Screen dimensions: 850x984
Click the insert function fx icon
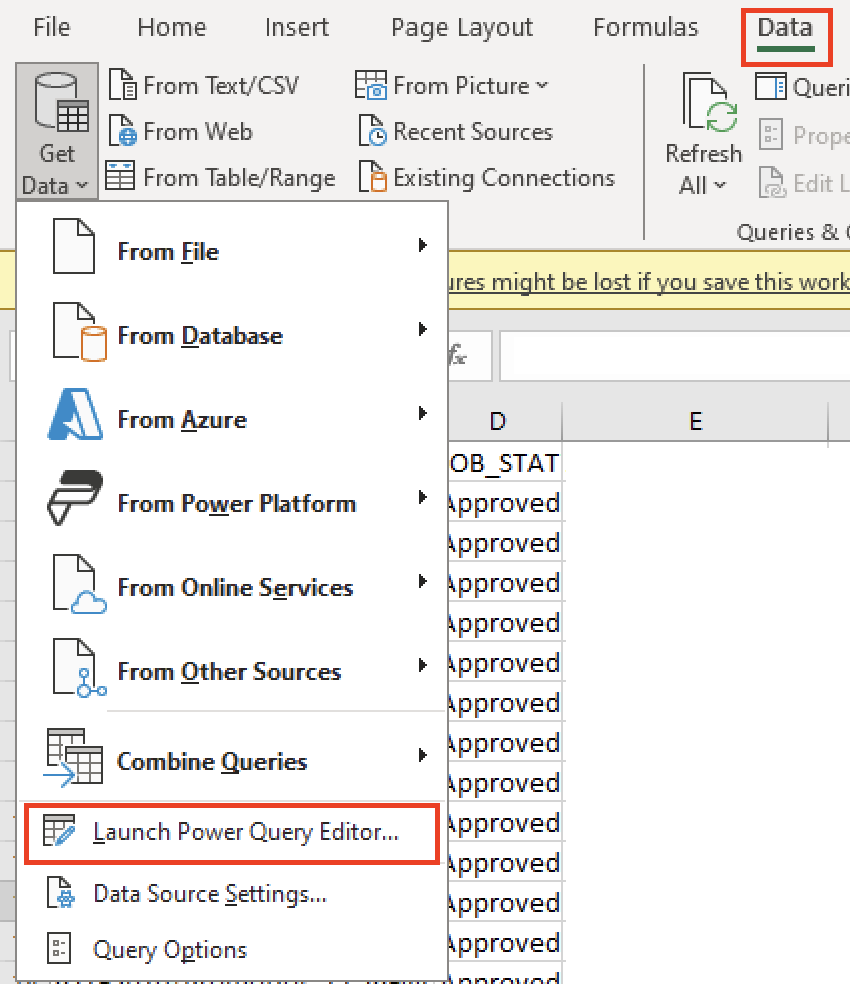tap(458, 356)
